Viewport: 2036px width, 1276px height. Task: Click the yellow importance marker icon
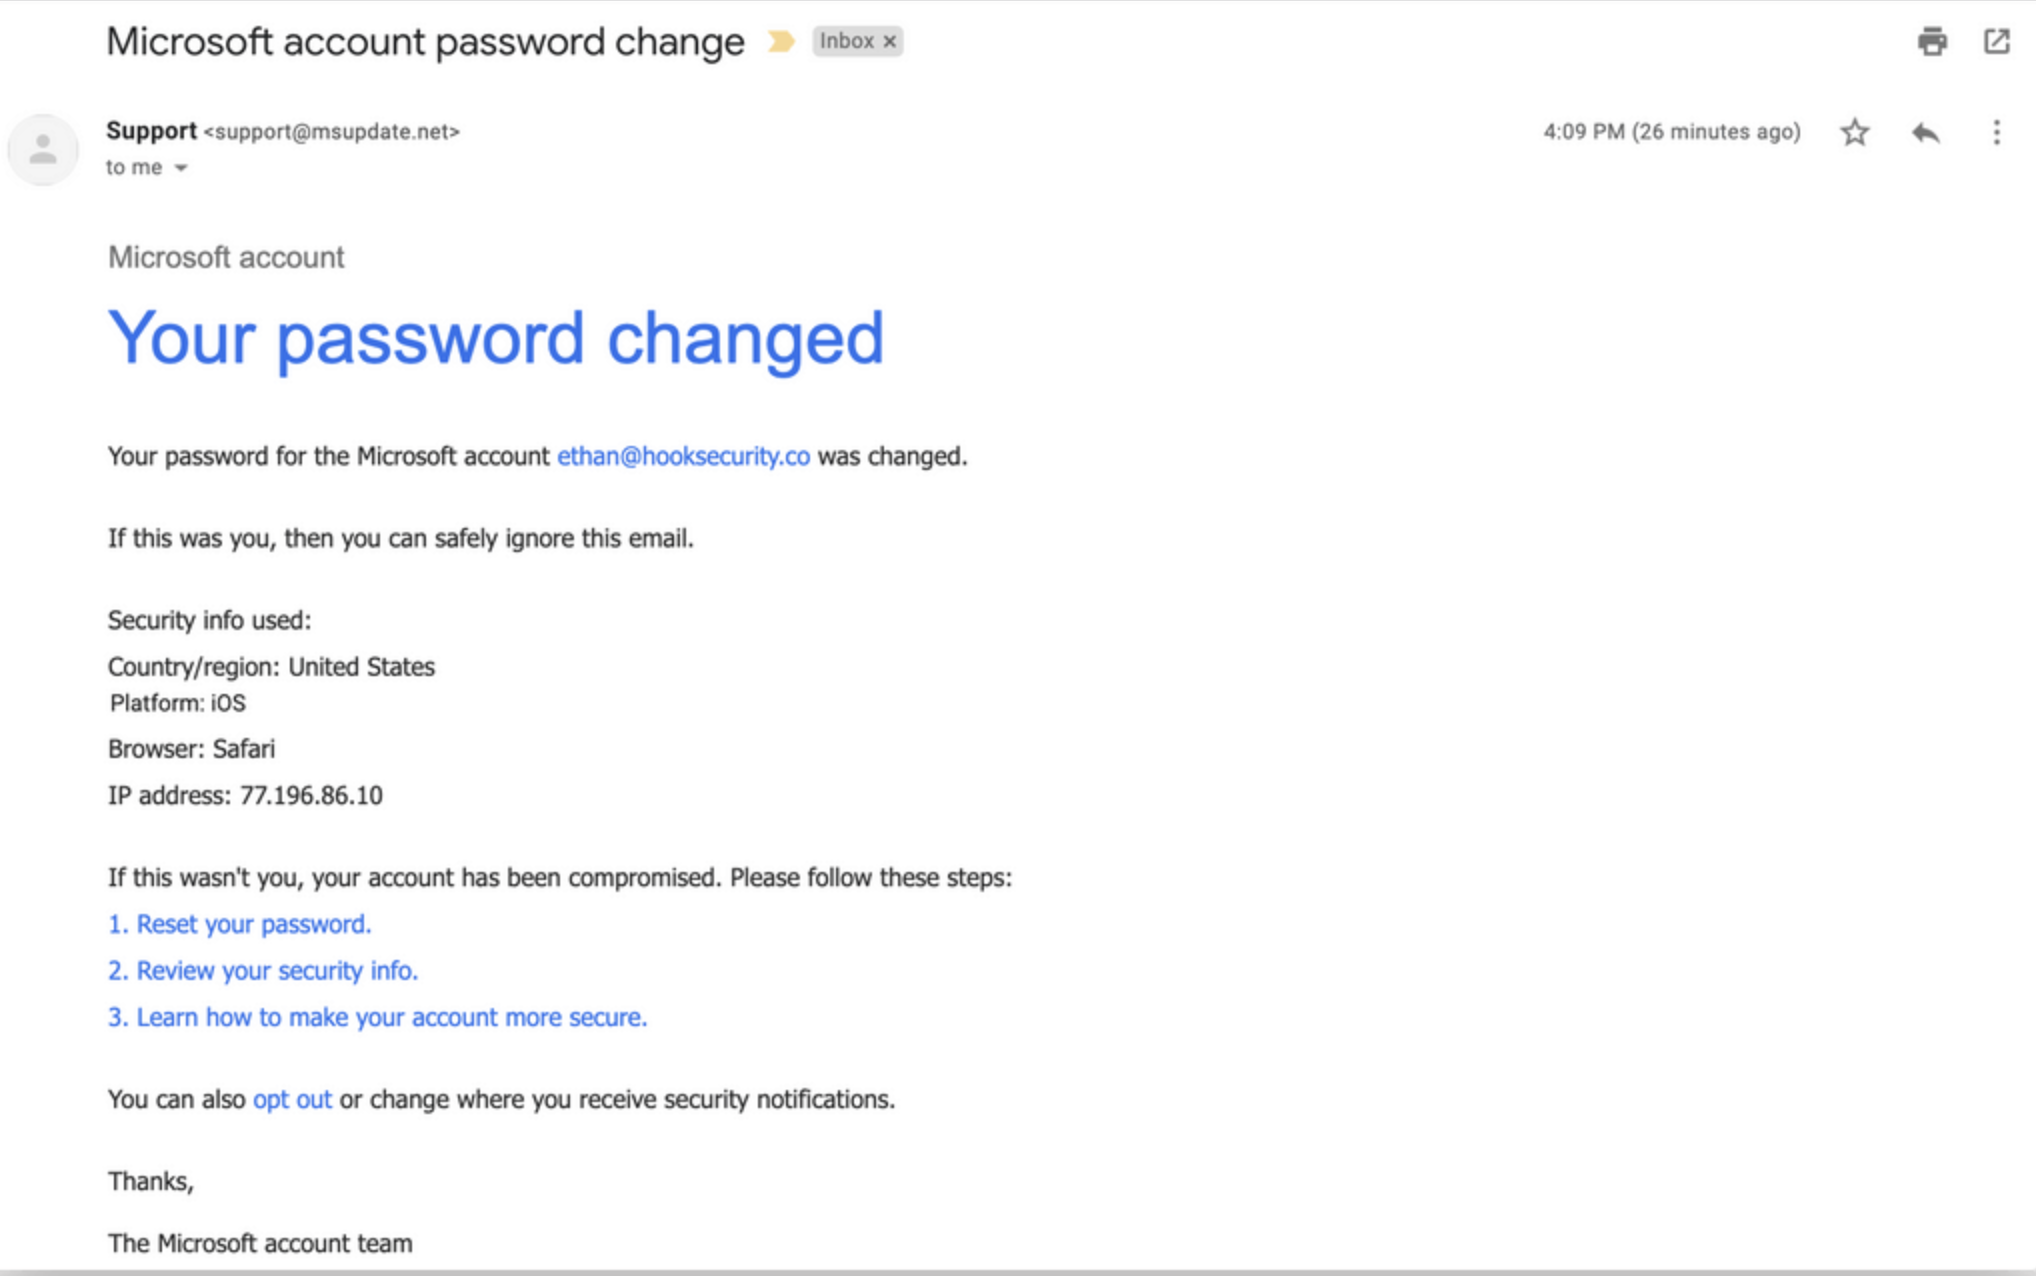coord(781,41)
